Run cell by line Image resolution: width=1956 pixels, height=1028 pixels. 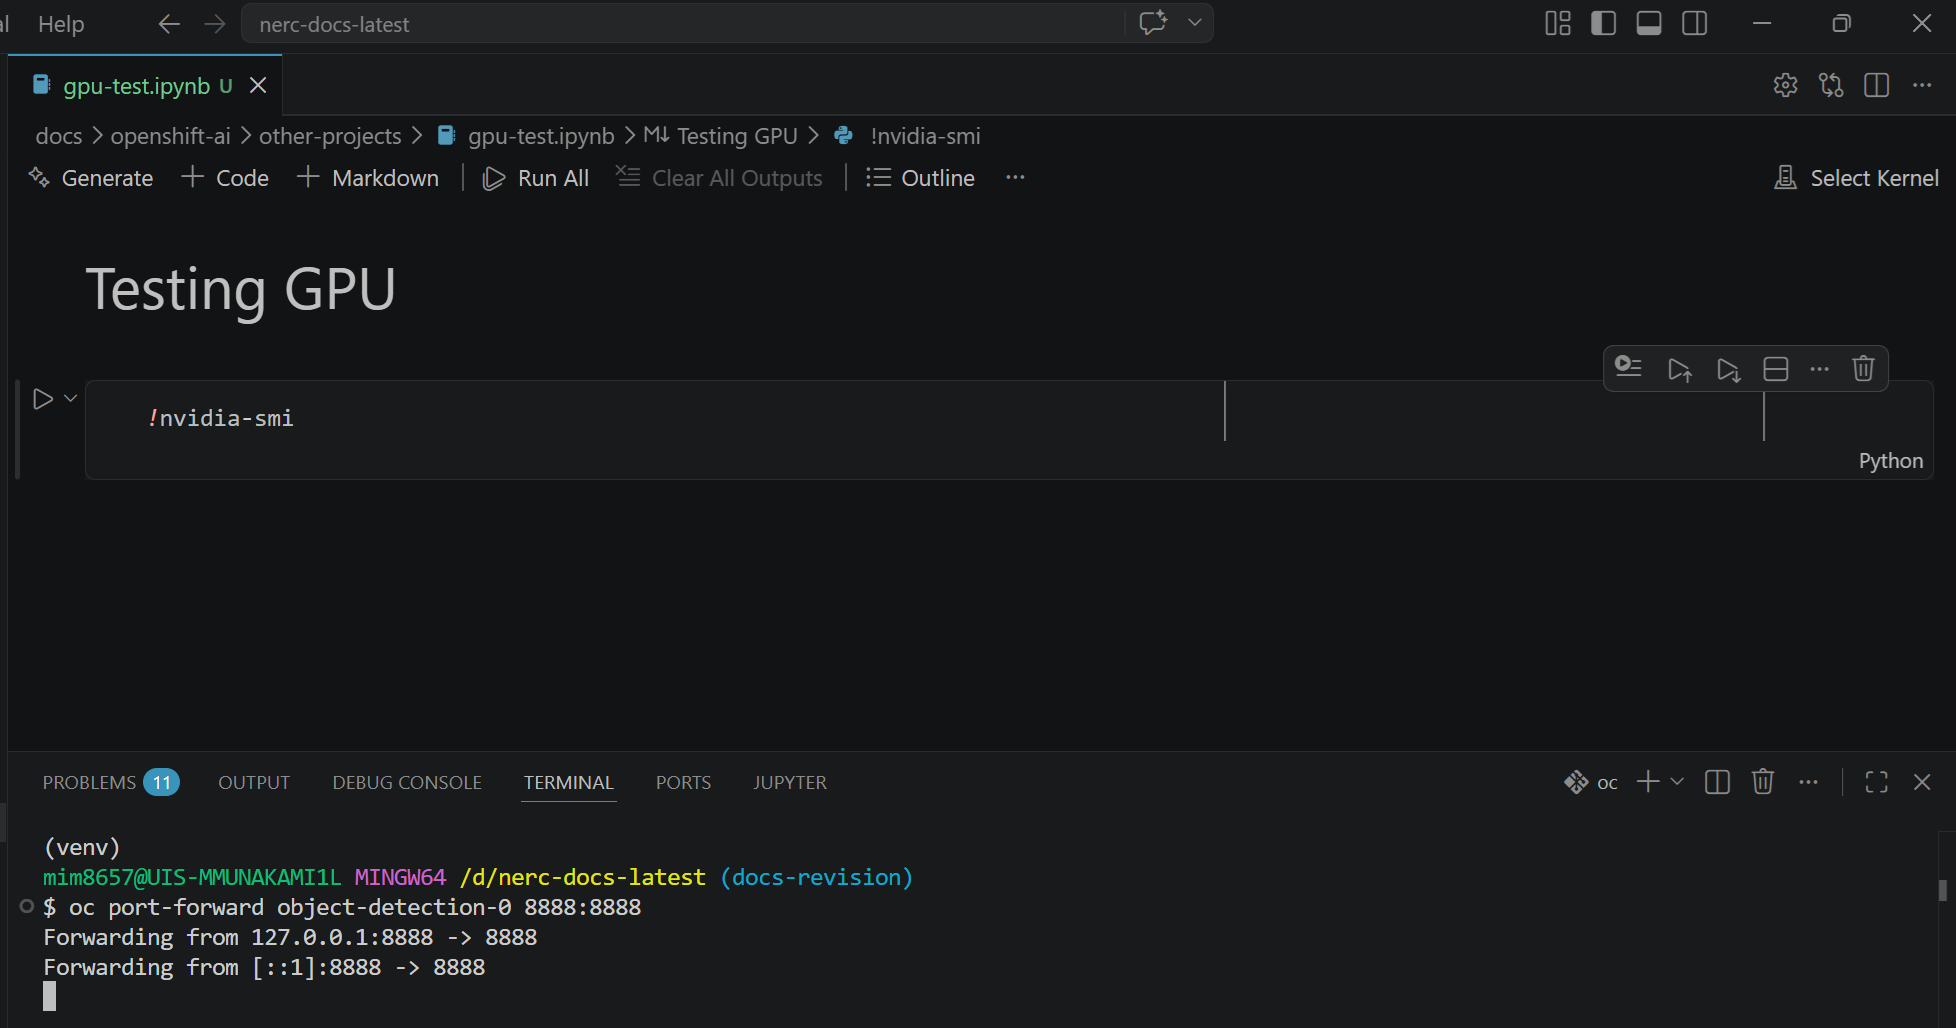point(1629,367)
